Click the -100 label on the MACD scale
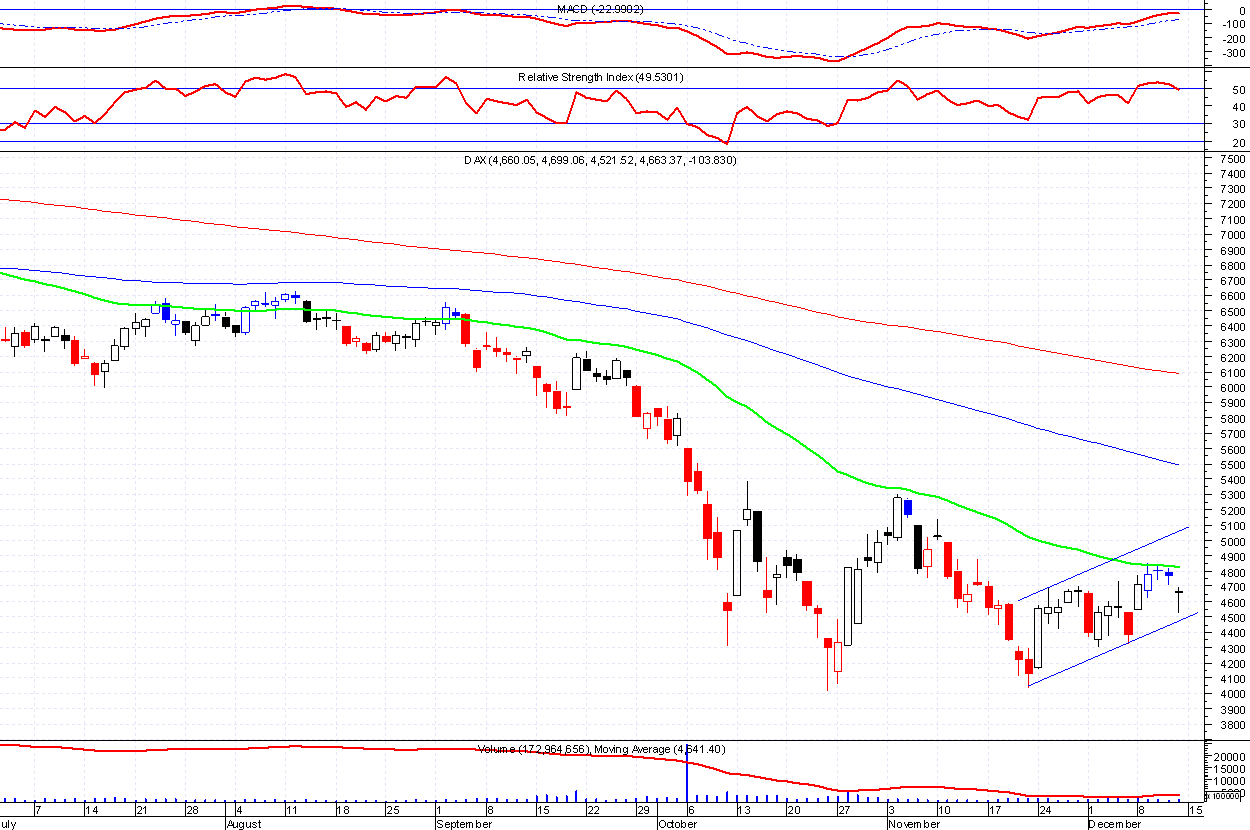The height and width of the screenshot is (830, 1250). (1233, 24)
